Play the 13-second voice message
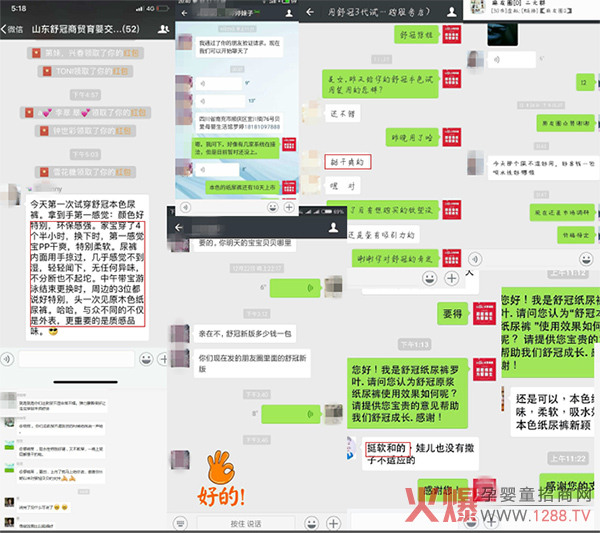Image resolution: width=600 pixels, height=533 pixels. click(x=220, y=101)
